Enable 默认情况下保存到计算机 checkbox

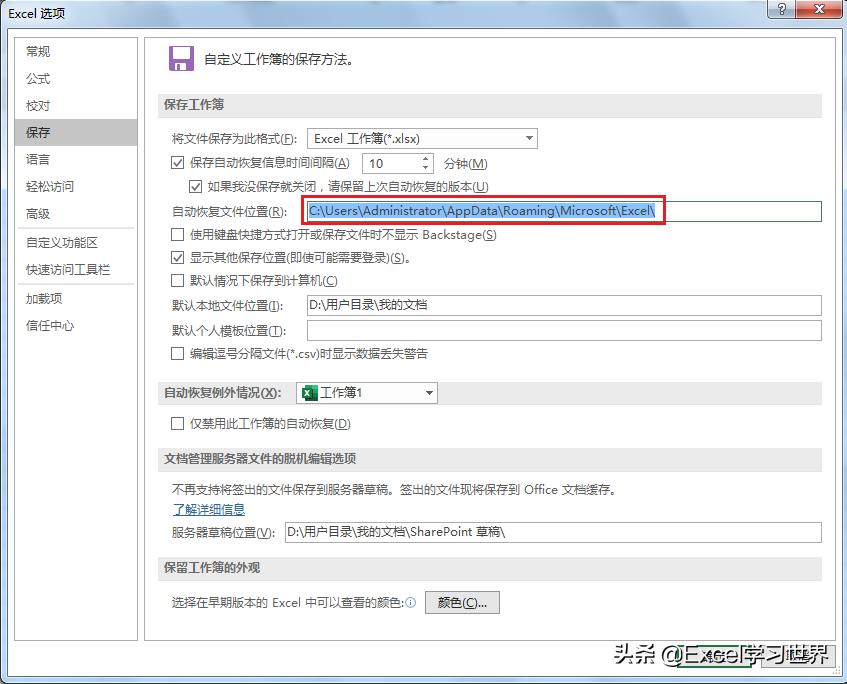pyautogui.click(x=176, y=281)
